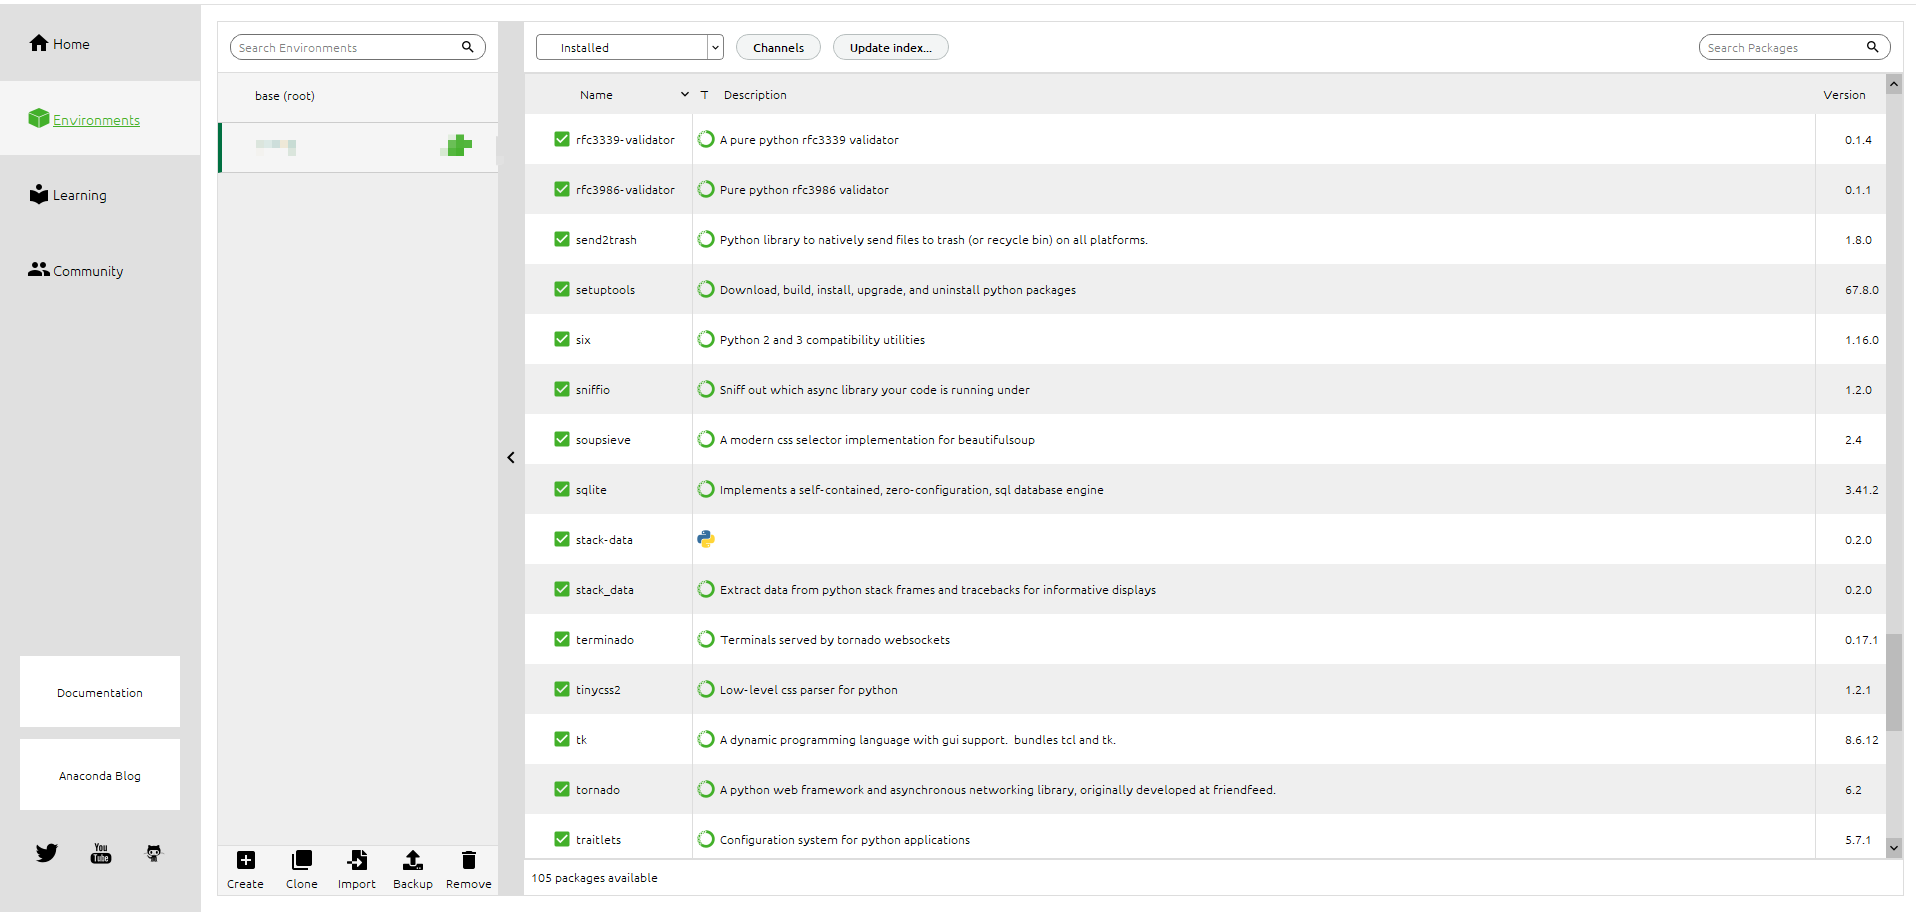Click the Clone environment icon
The image size is (1916, 912).
pos(301,861)
